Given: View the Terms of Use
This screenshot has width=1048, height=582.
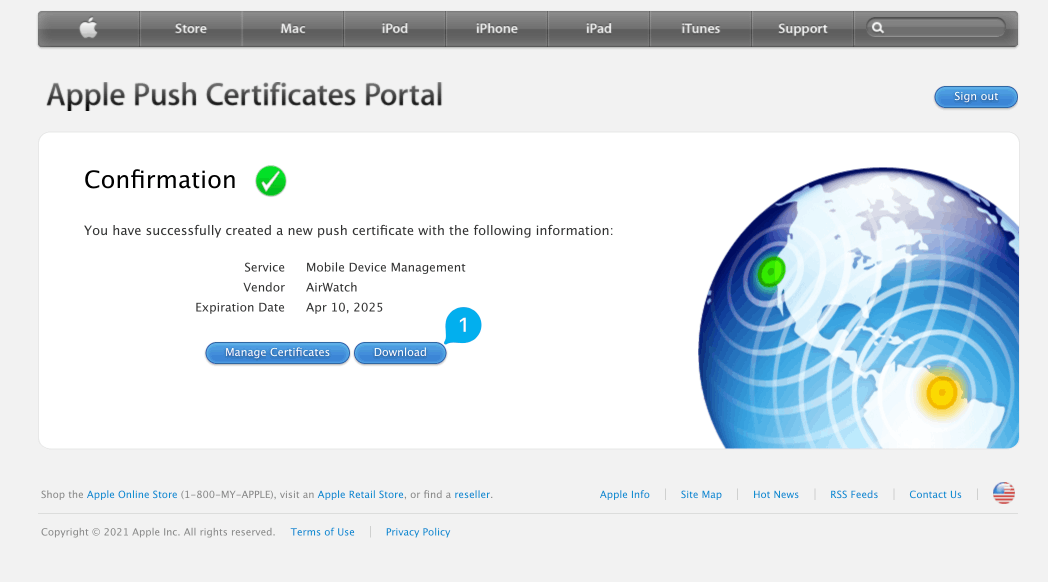Looking at the screenshot, I should tap(322, 532).
